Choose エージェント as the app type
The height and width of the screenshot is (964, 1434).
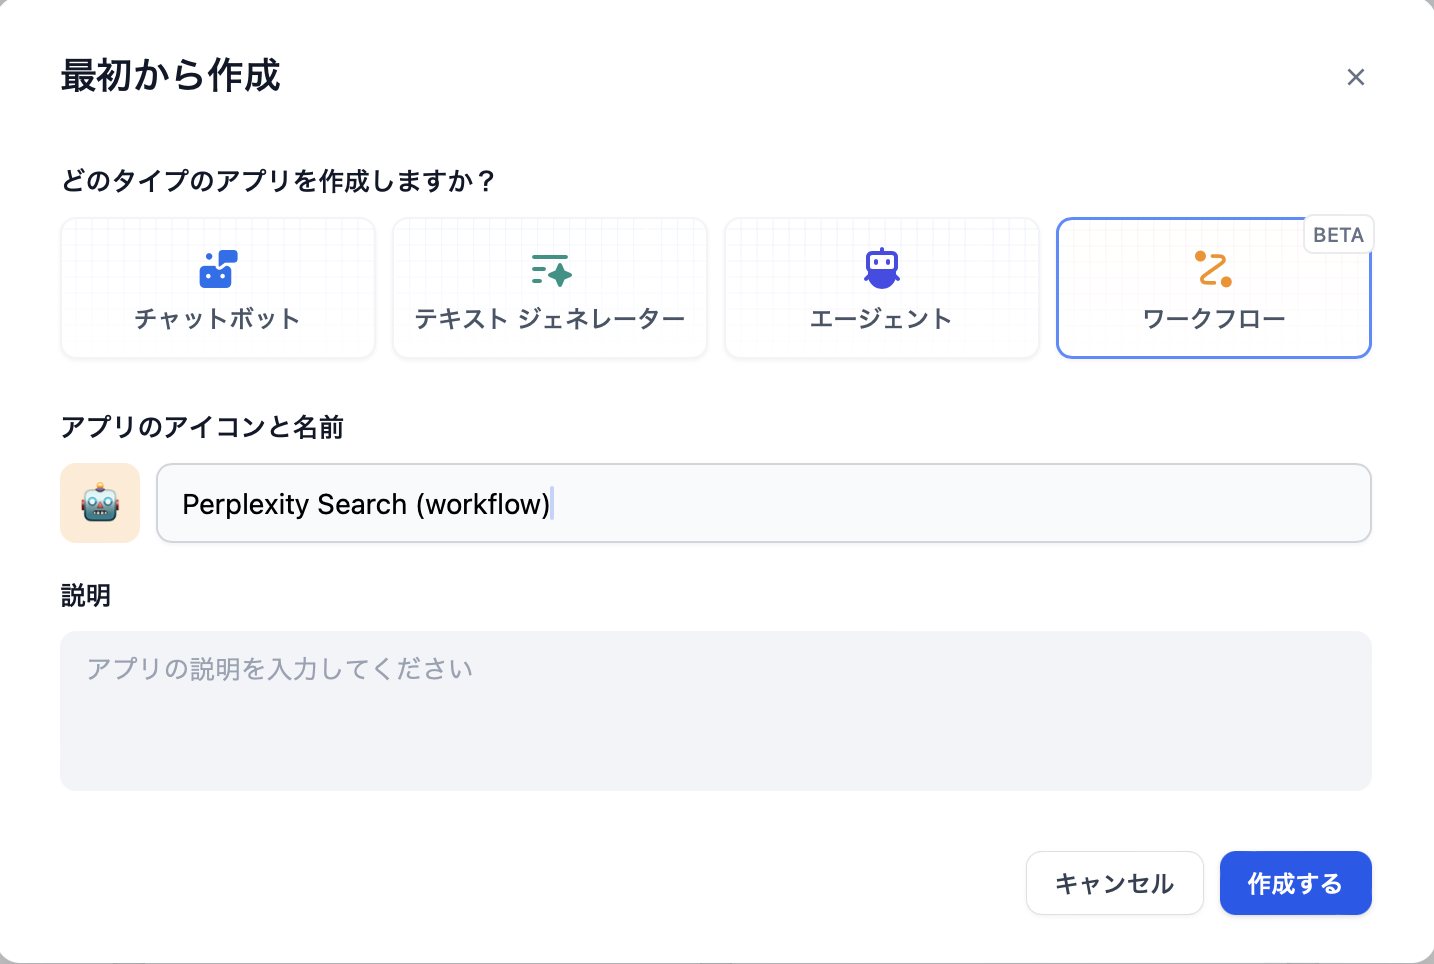pyautogui.click(x=881, y=288)
